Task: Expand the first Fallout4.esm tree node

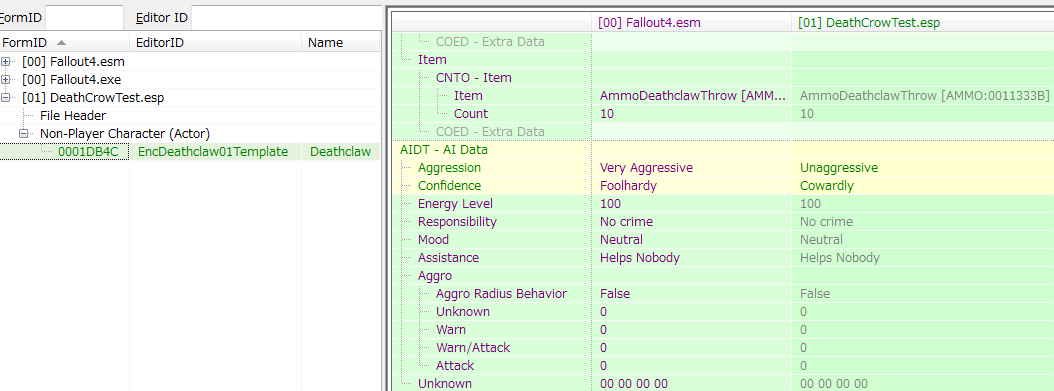Action: coord(6,61)
